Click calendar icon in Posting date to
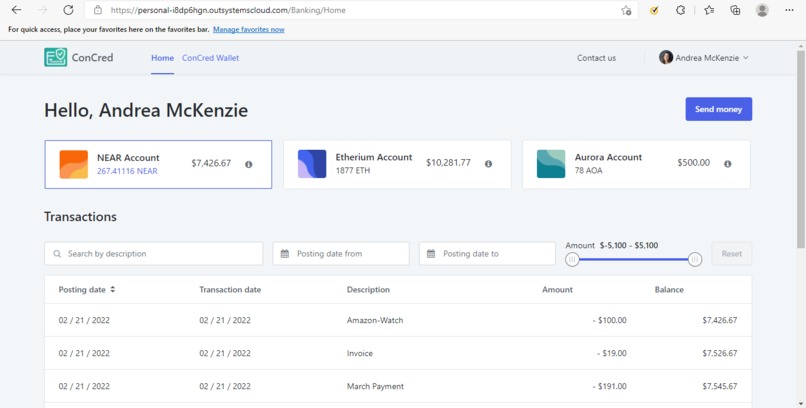This screenshot has width=806, height=408. coord(431,253)
